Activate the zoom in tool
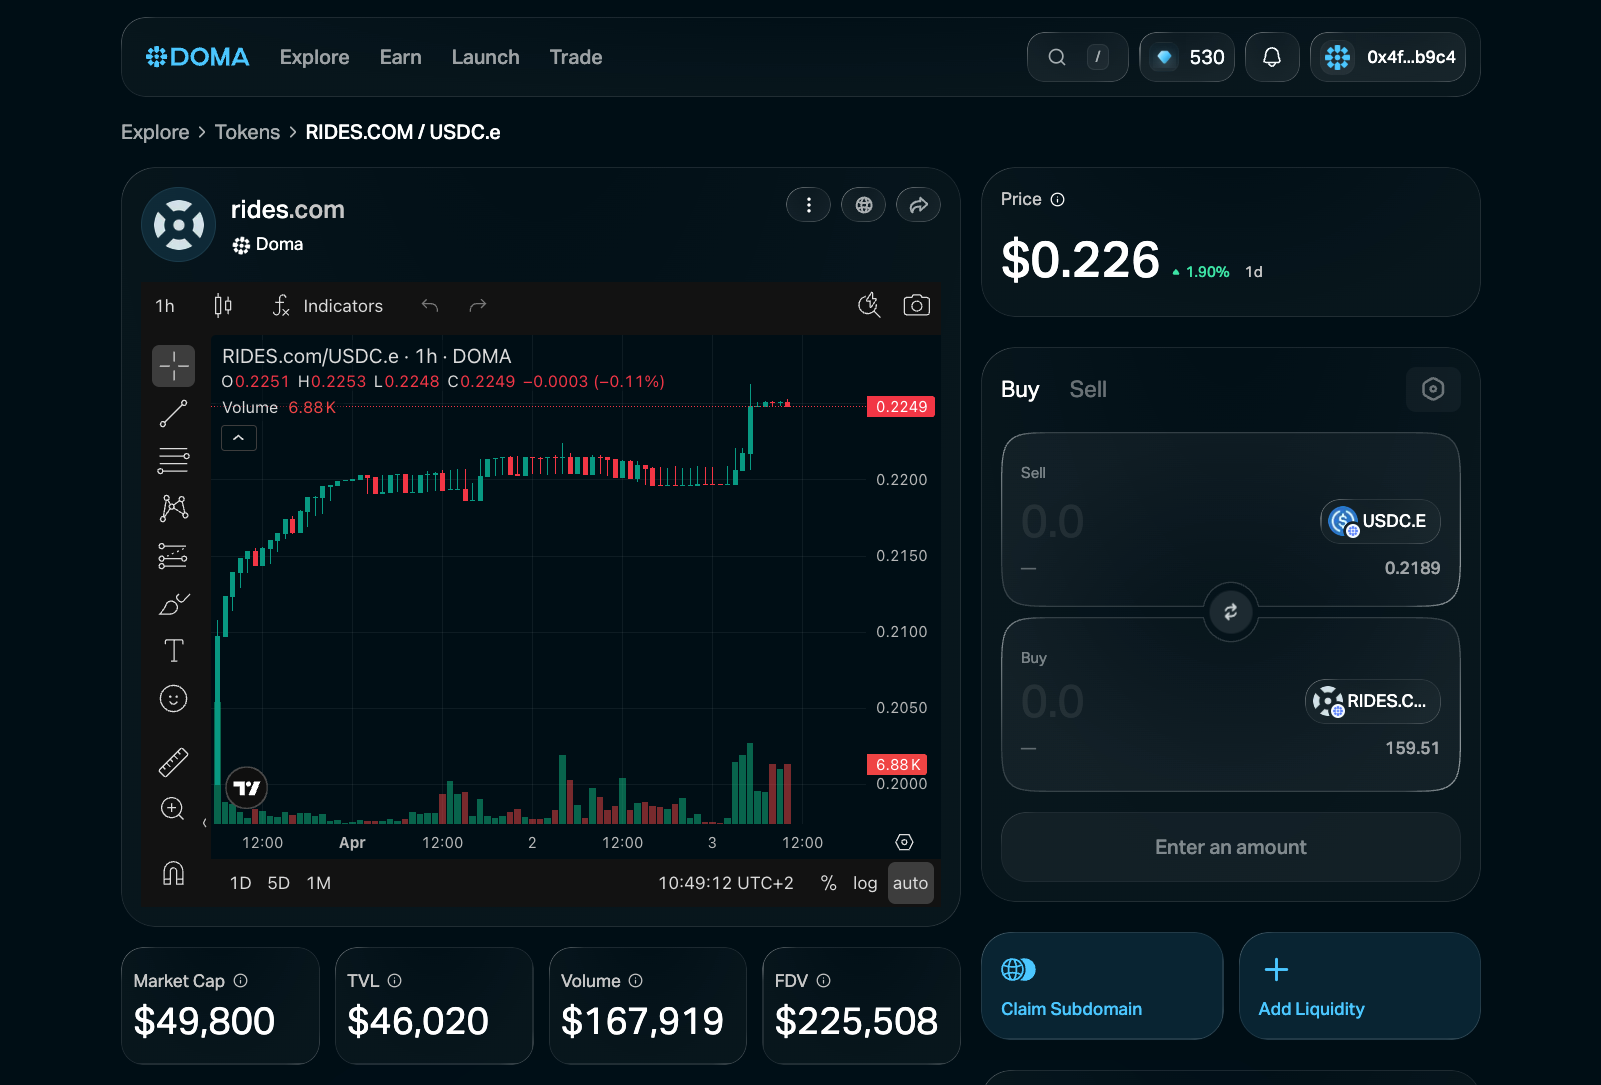1601x1085 pixels. tap(174, 809)
